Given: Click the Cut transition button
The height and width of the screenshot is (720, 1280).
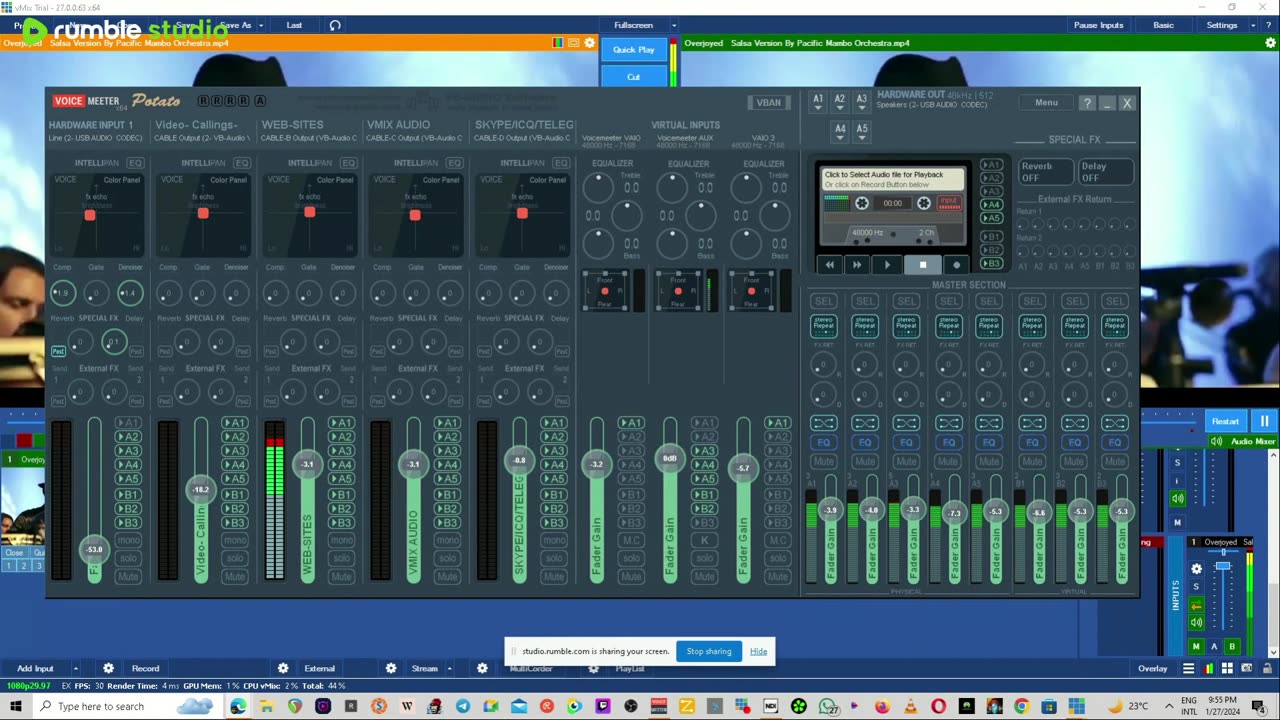Looking at the screenshot, I should [x=633, y=77].
